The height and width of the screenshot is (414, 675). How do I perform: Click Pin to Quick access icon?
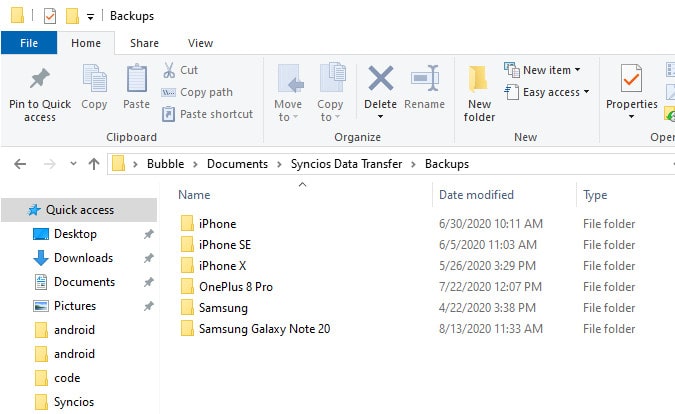[x=40, y=78]
